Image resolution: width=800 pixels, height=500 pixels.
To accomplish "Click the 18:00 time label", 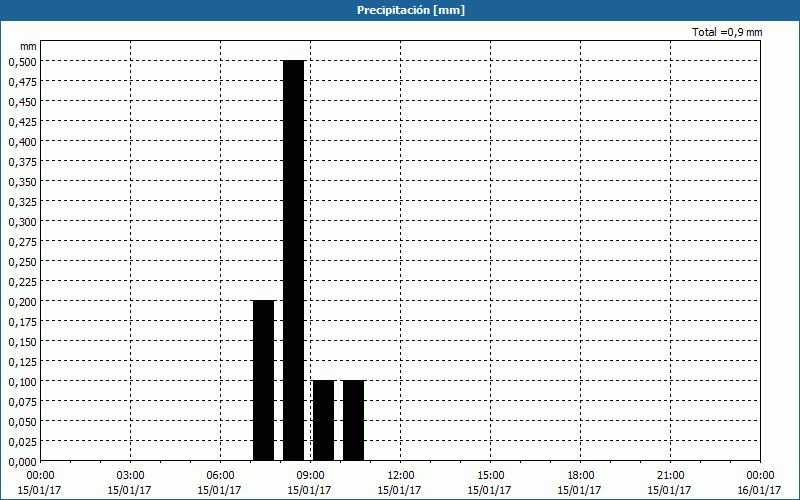I will (x=580, y=476).
